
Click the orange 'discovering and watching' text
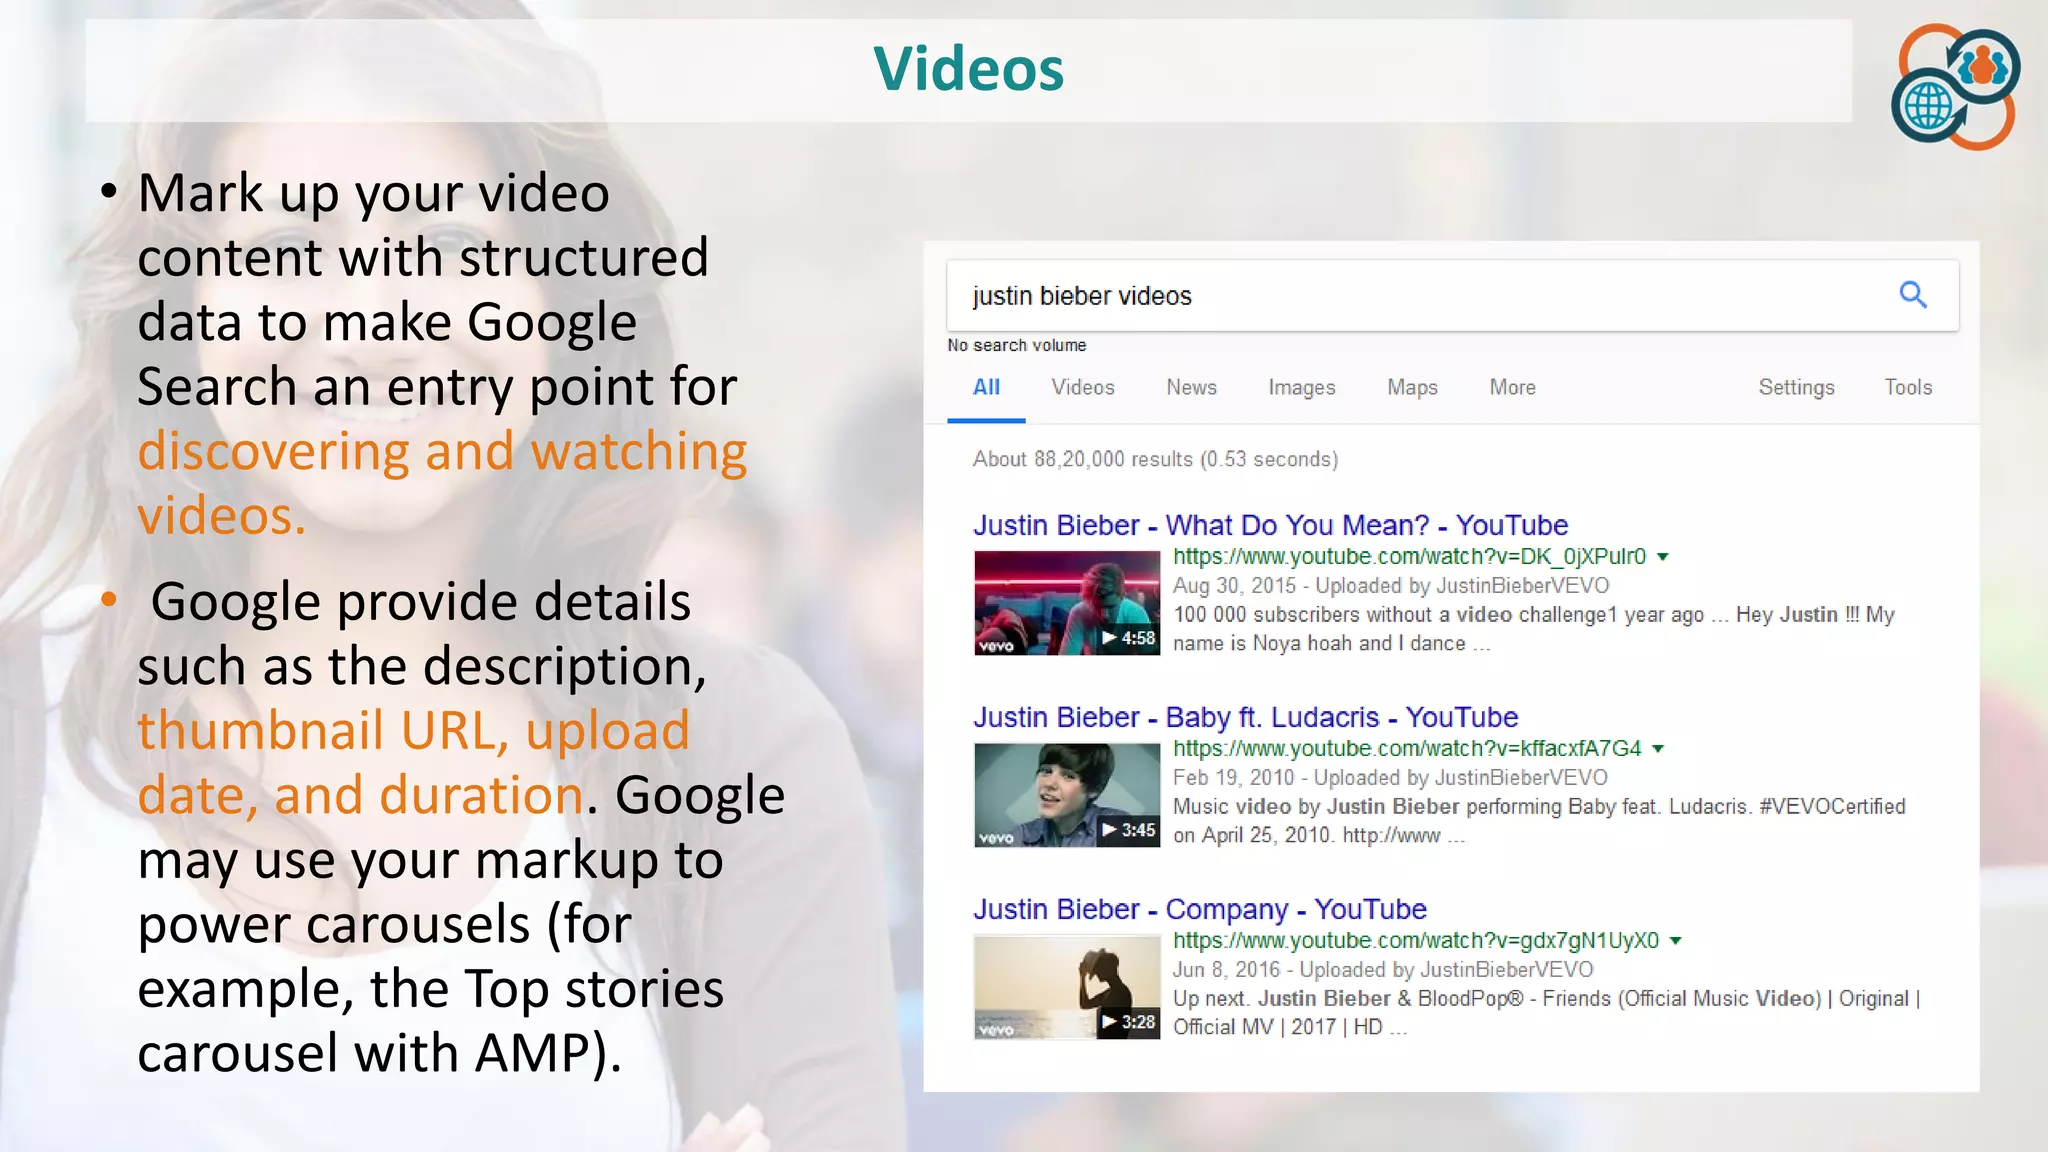coord(442,452)
